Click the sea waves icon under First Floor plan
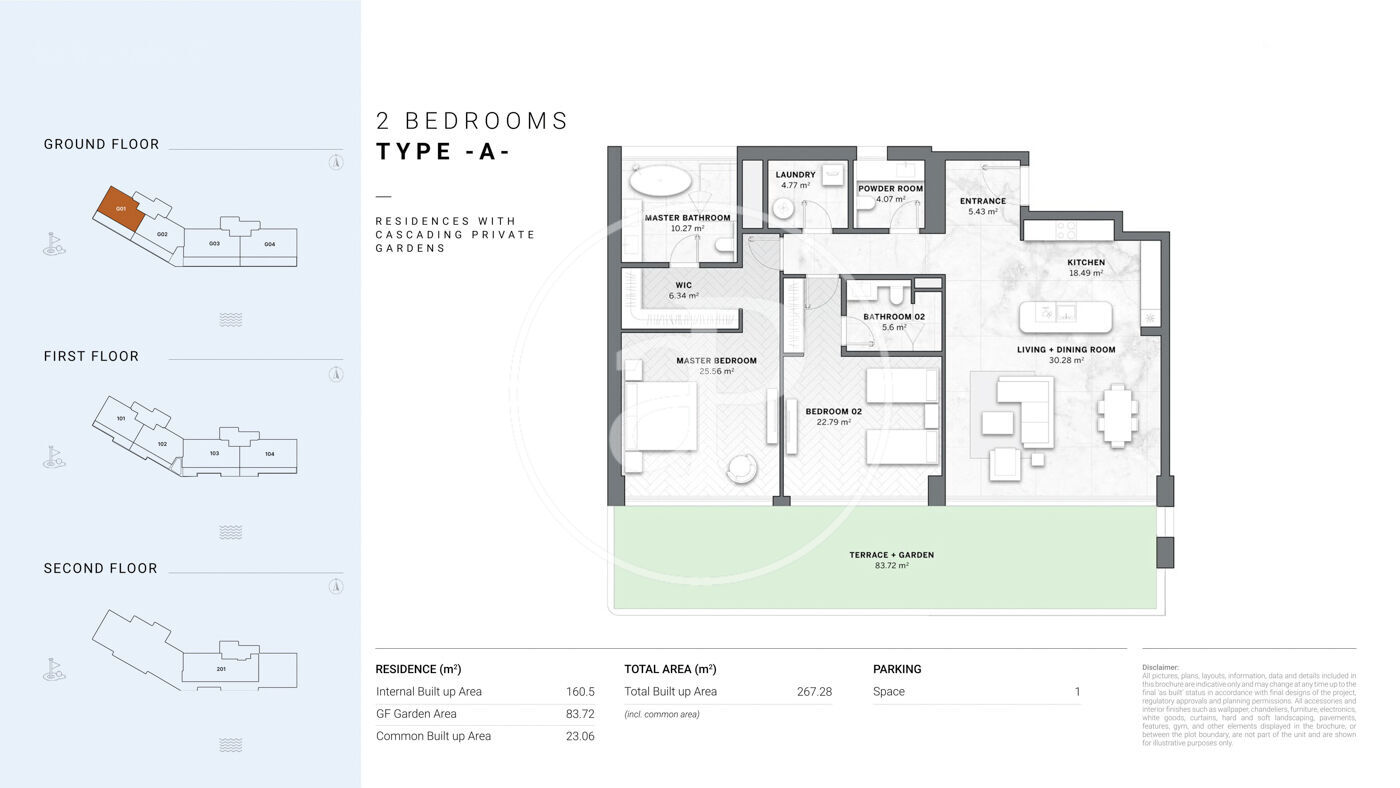1400x788 pixels. [x=231, y=532]
